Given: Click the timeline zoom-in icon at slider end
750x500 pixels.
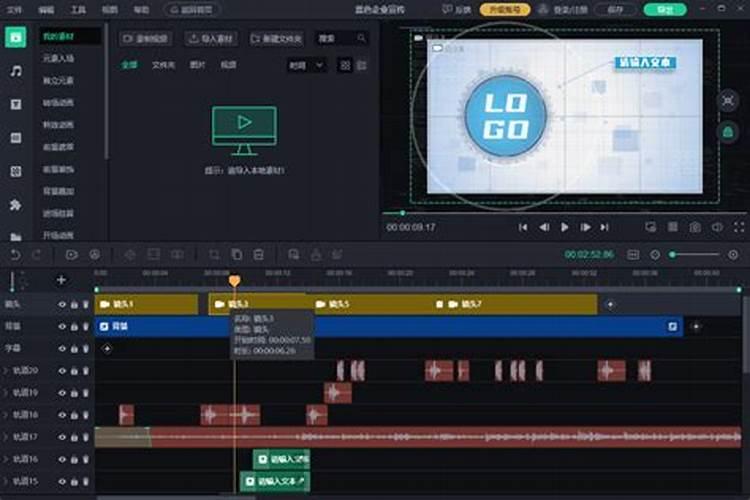Looking at the screenshot, I should click(733, 255).
